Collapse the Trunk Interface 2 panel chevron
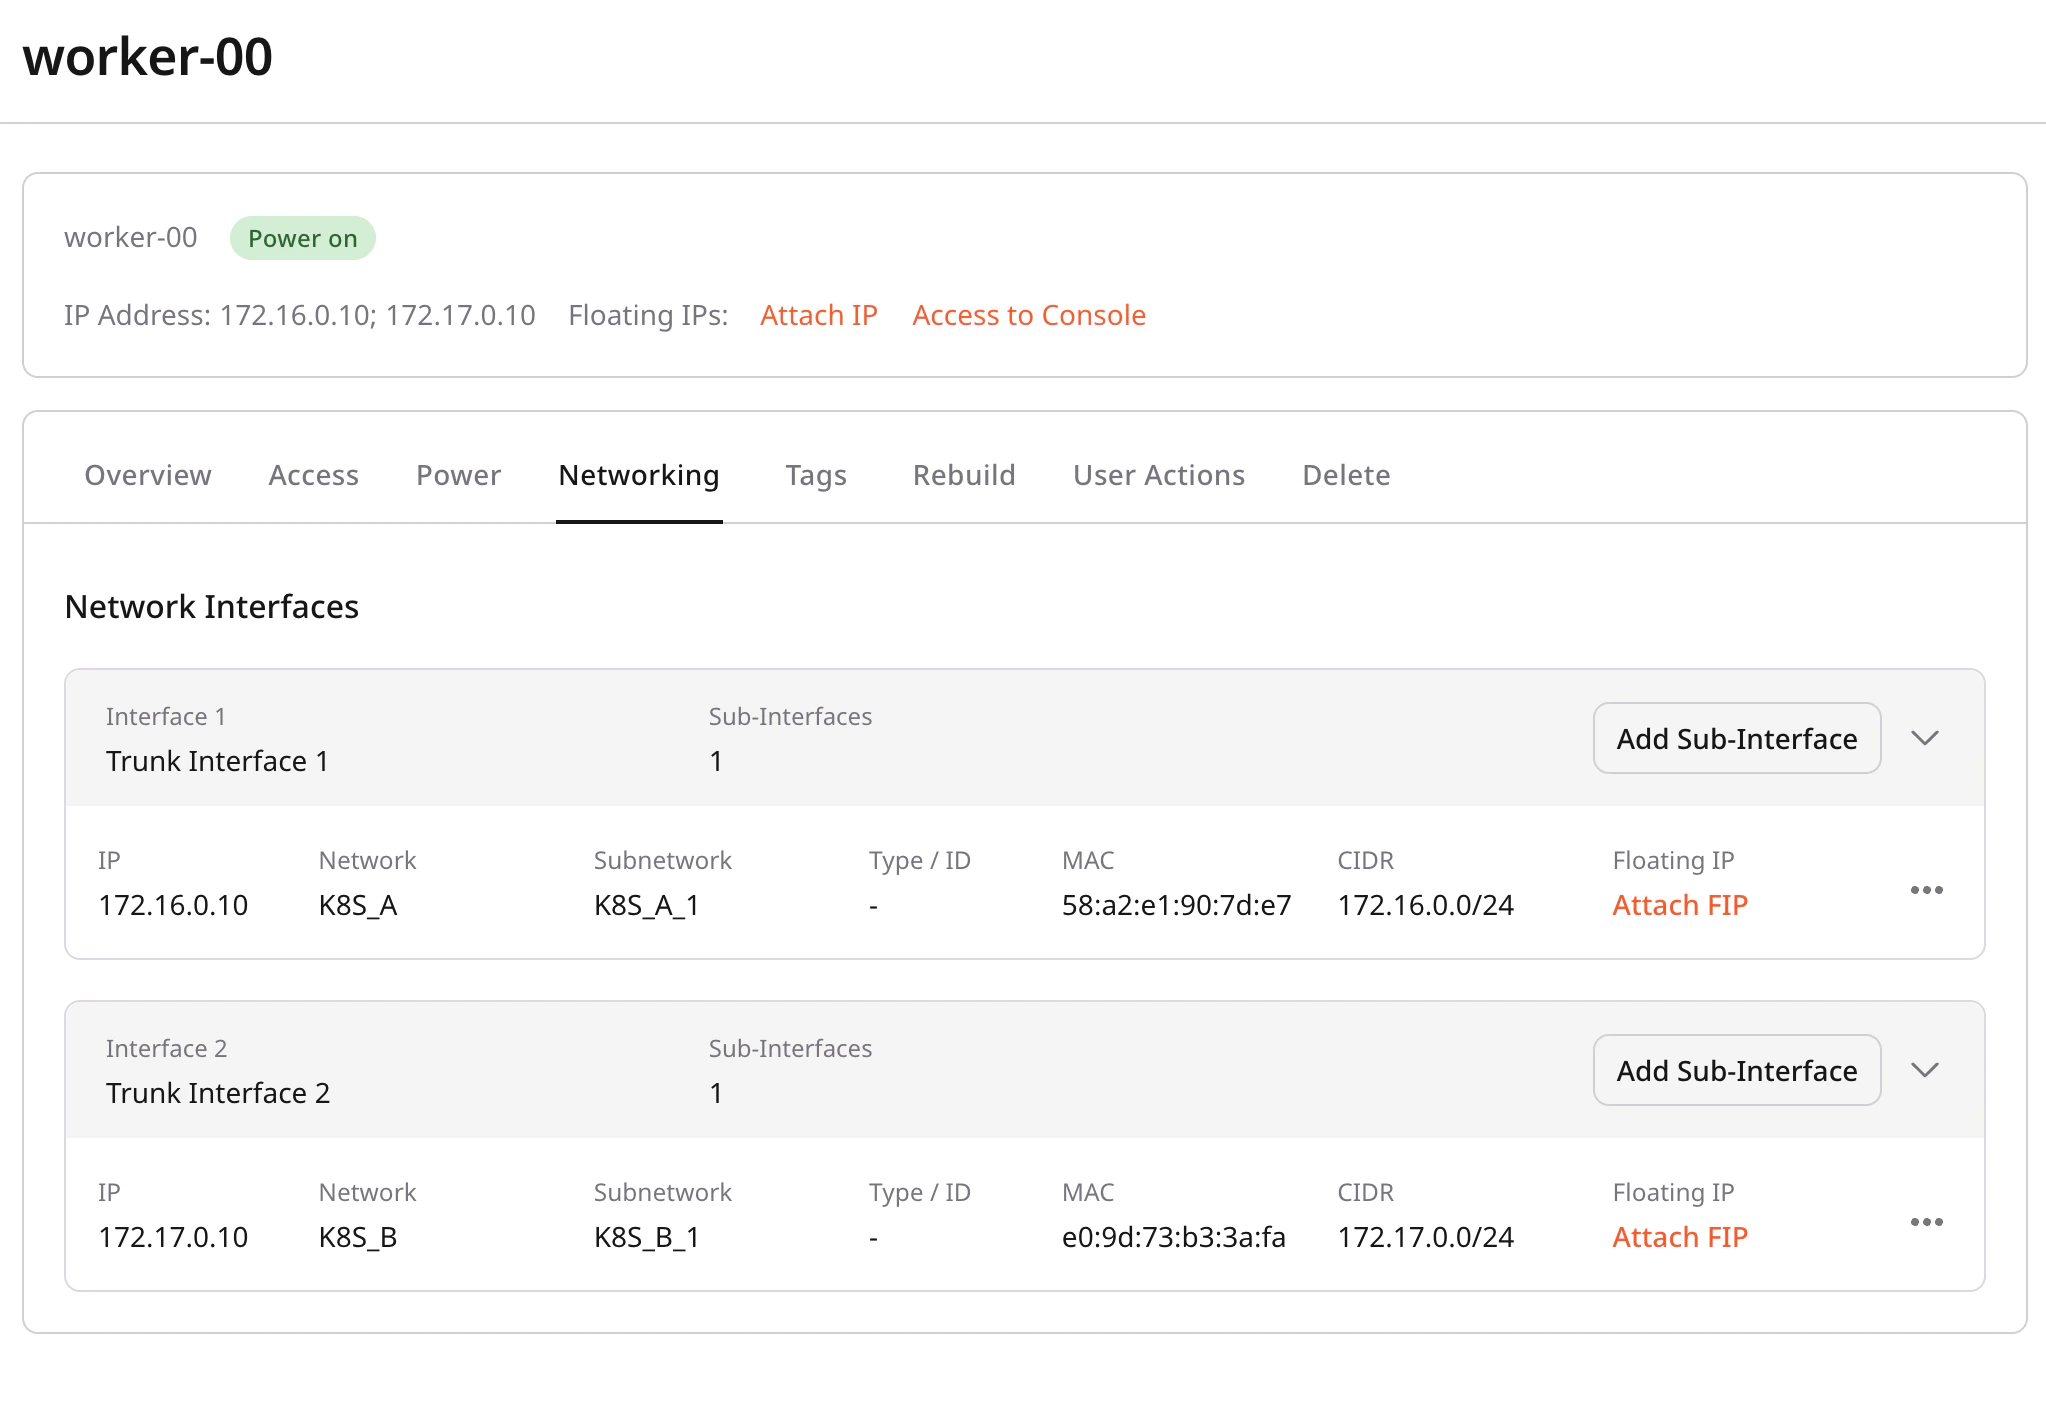This screenshot has height=1406, width=2046. 1924,1070
